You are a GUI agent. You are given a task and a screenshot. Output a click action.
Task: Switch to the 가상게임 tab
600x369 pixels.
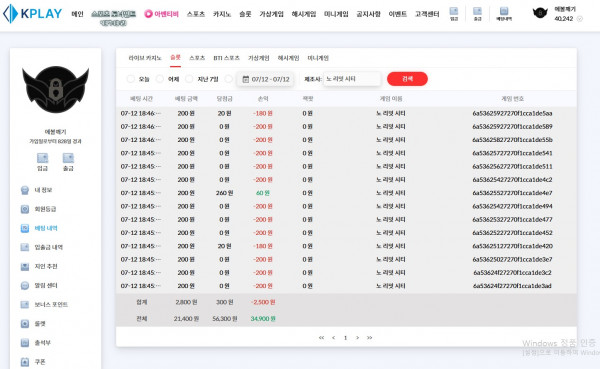point(259,58)
